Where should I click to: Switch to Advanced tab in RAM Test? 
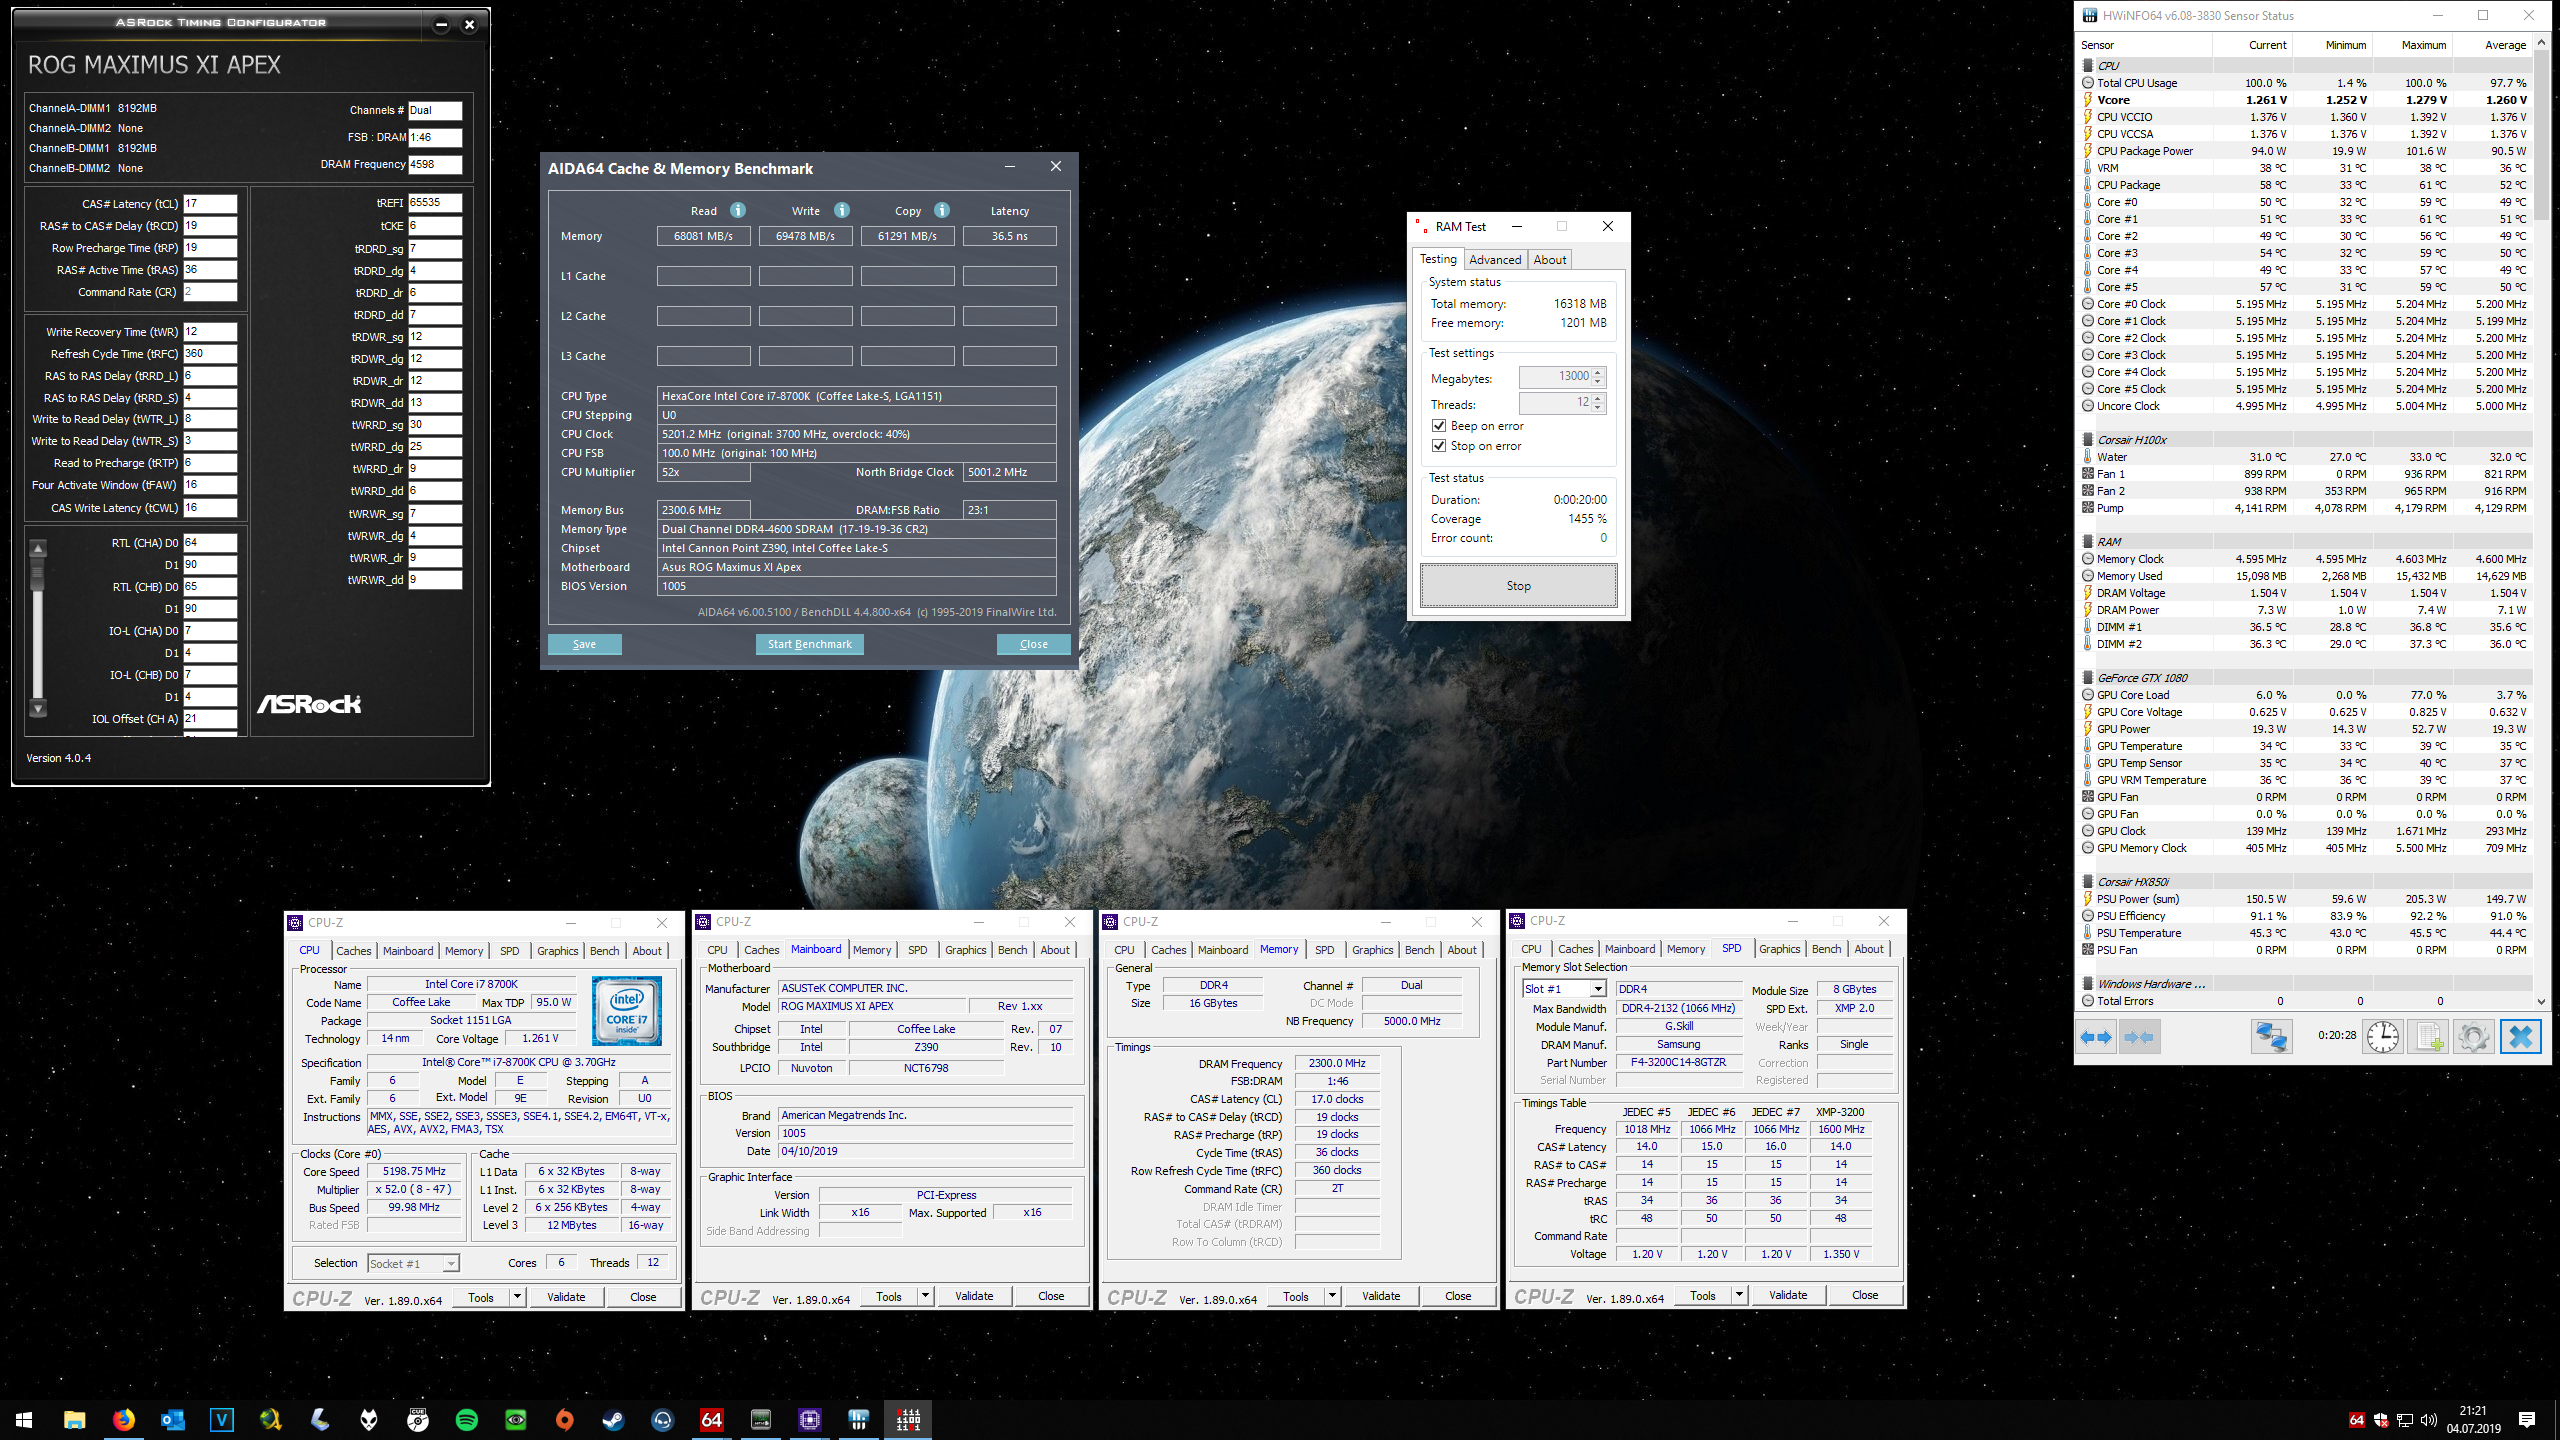pyautogui.click(x=1494, y=259)
